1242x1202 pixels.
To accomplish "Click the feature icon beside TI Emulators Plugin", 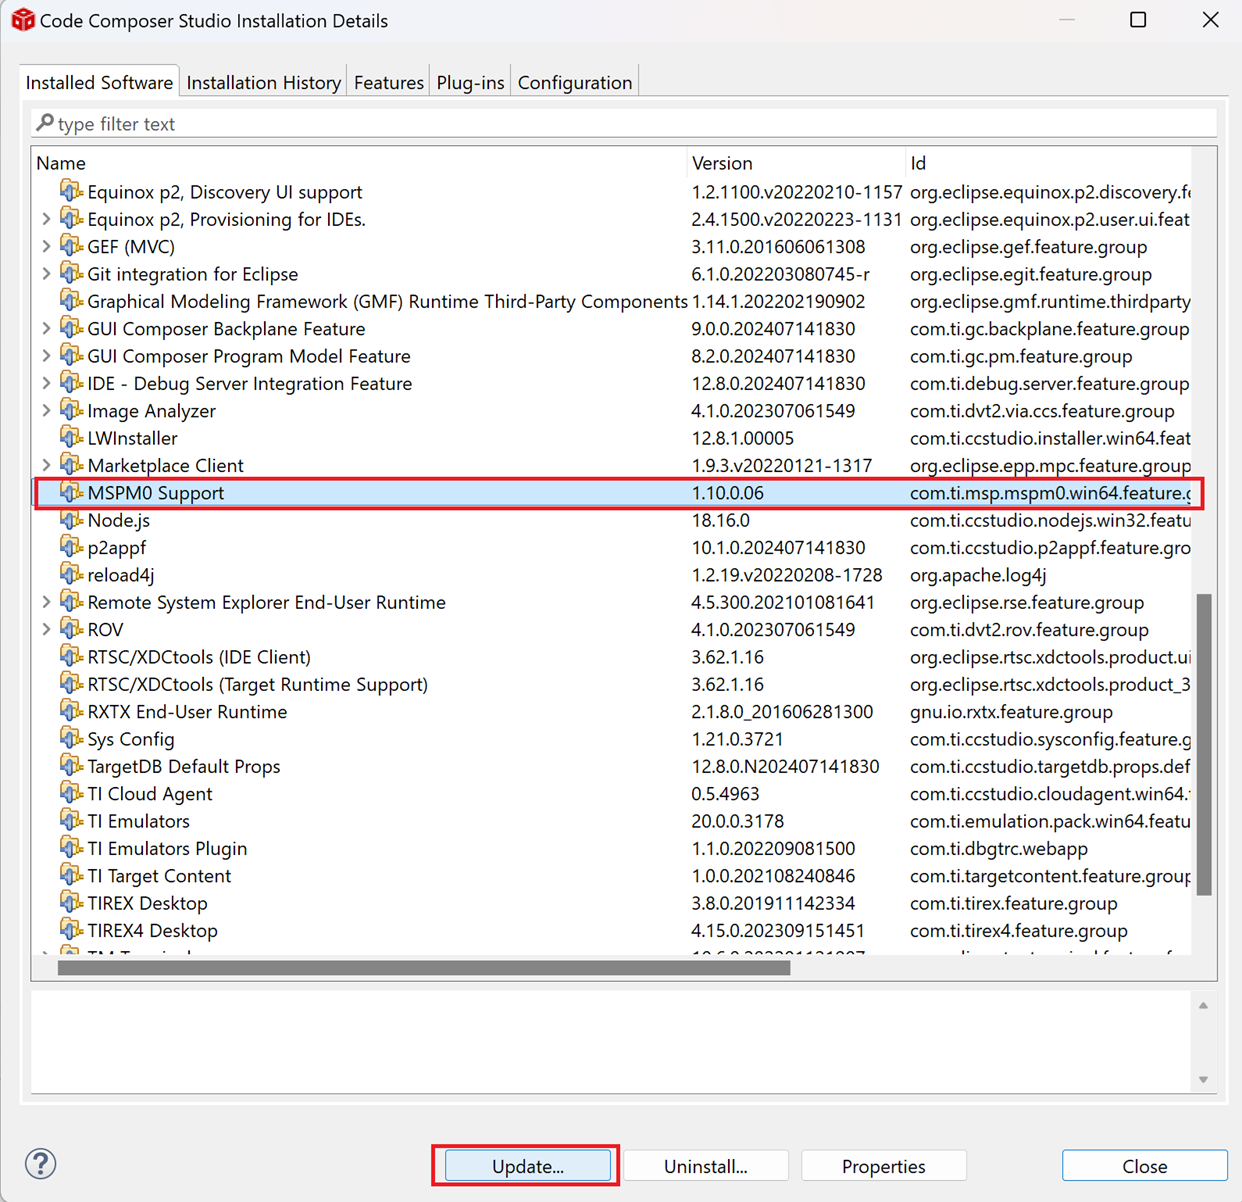I will [71, 848].
